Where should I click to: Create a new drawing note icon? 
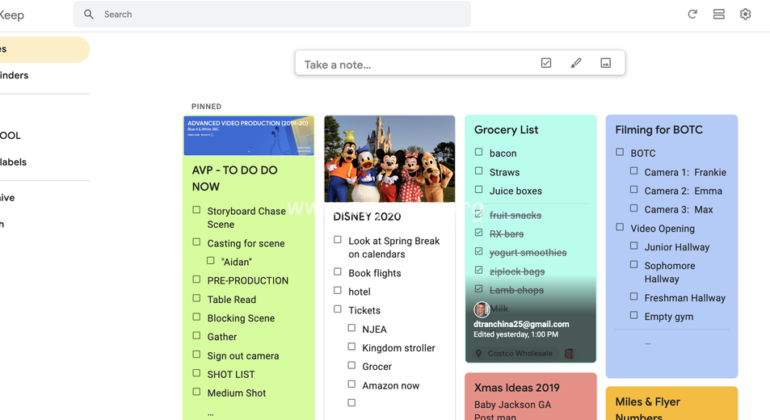pyautogui.click(x=576, y=63)
